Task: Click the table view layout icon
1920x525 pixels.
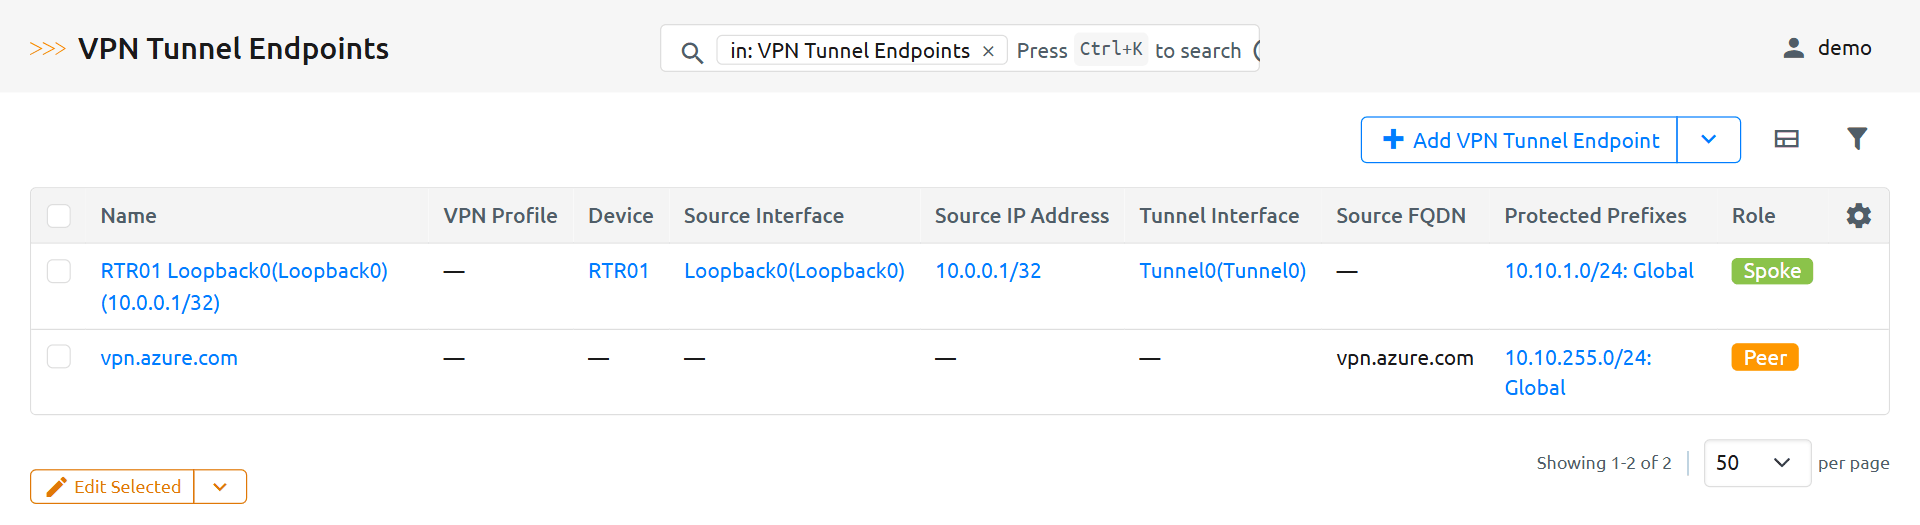Action: coord(1786,139)
